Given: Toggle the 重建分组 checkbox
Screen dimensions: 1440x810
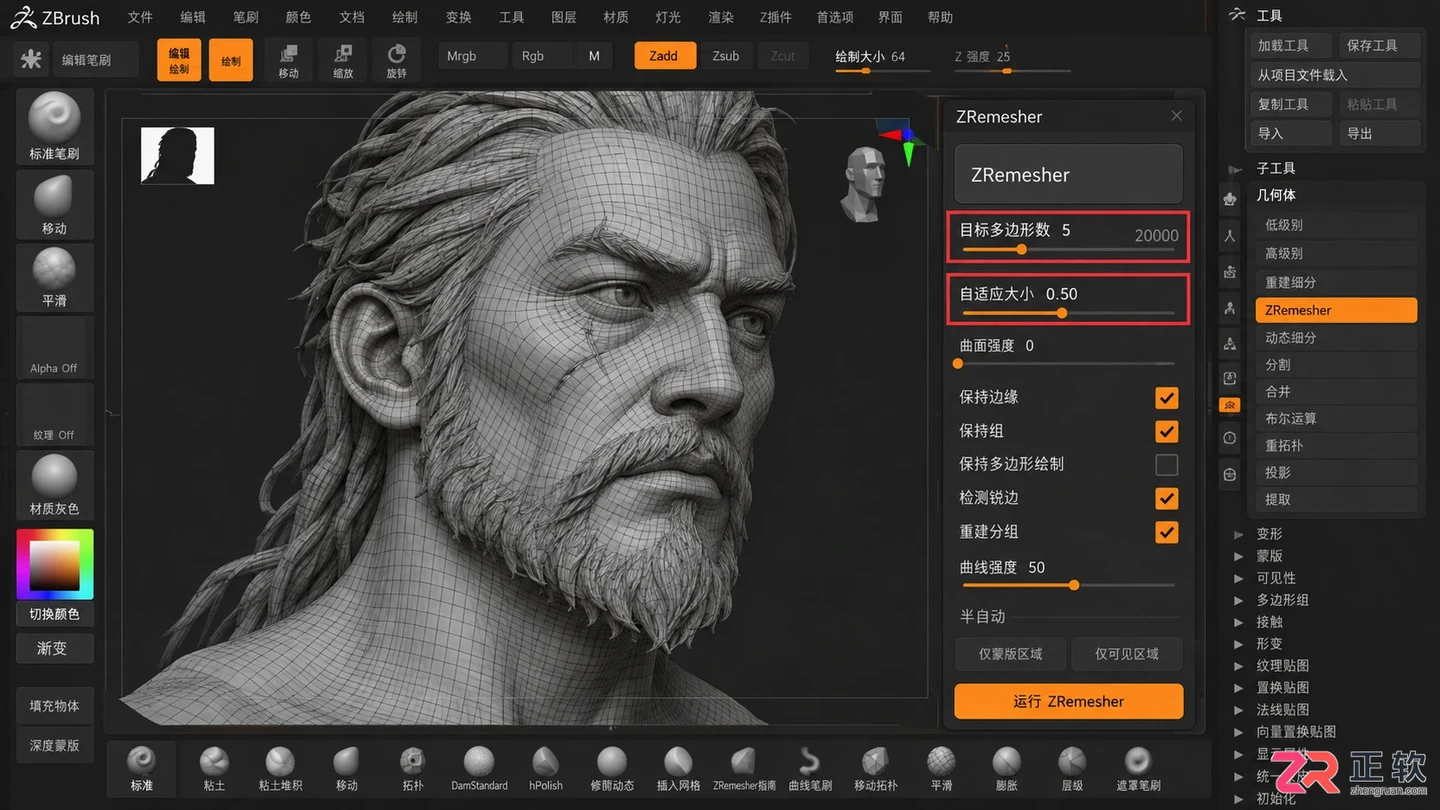Looking at the screenshot, I should [x=1166, y=532].
